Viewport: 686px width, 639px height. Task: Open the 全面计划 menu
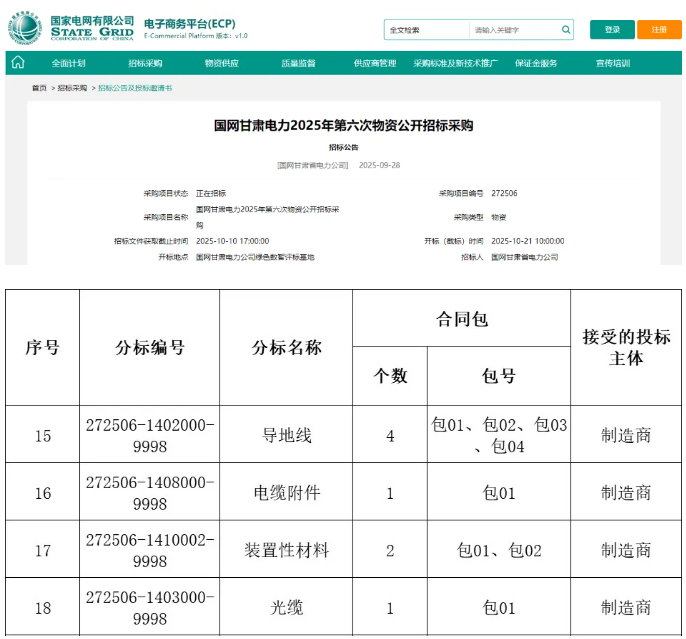click(x=68, y=64)
